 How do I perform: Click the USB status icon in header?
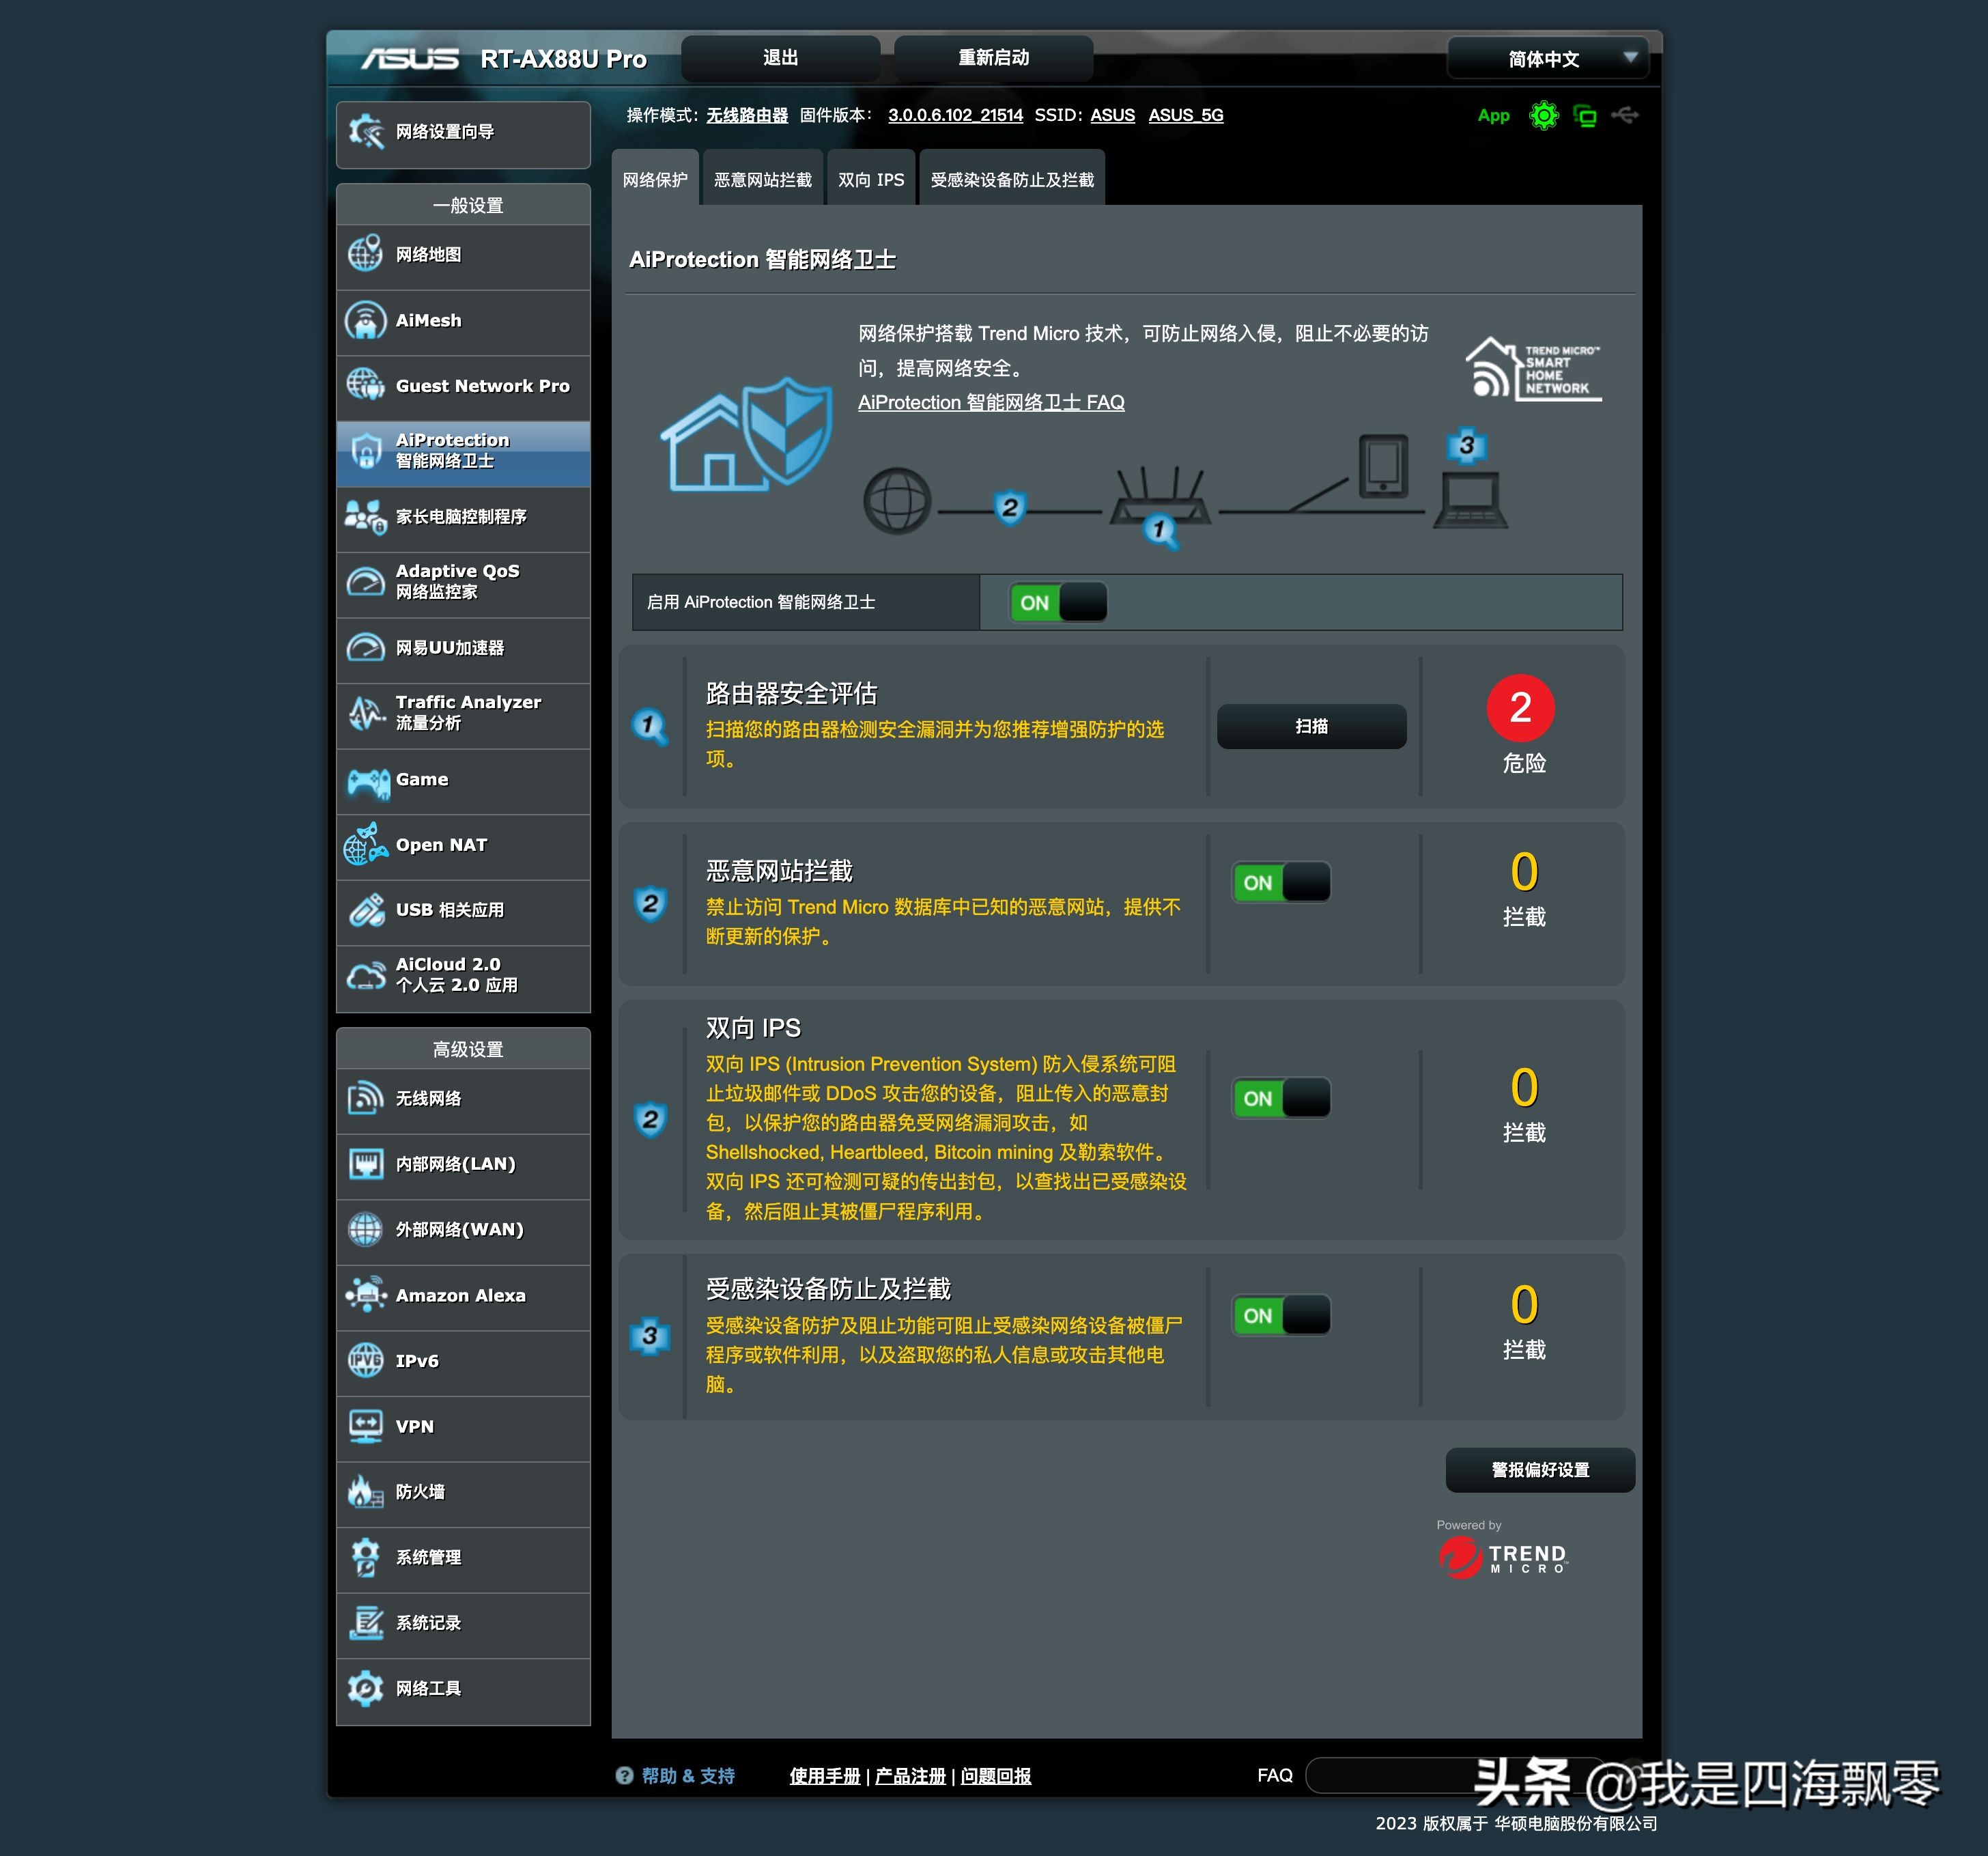(x=1625, y=115)
